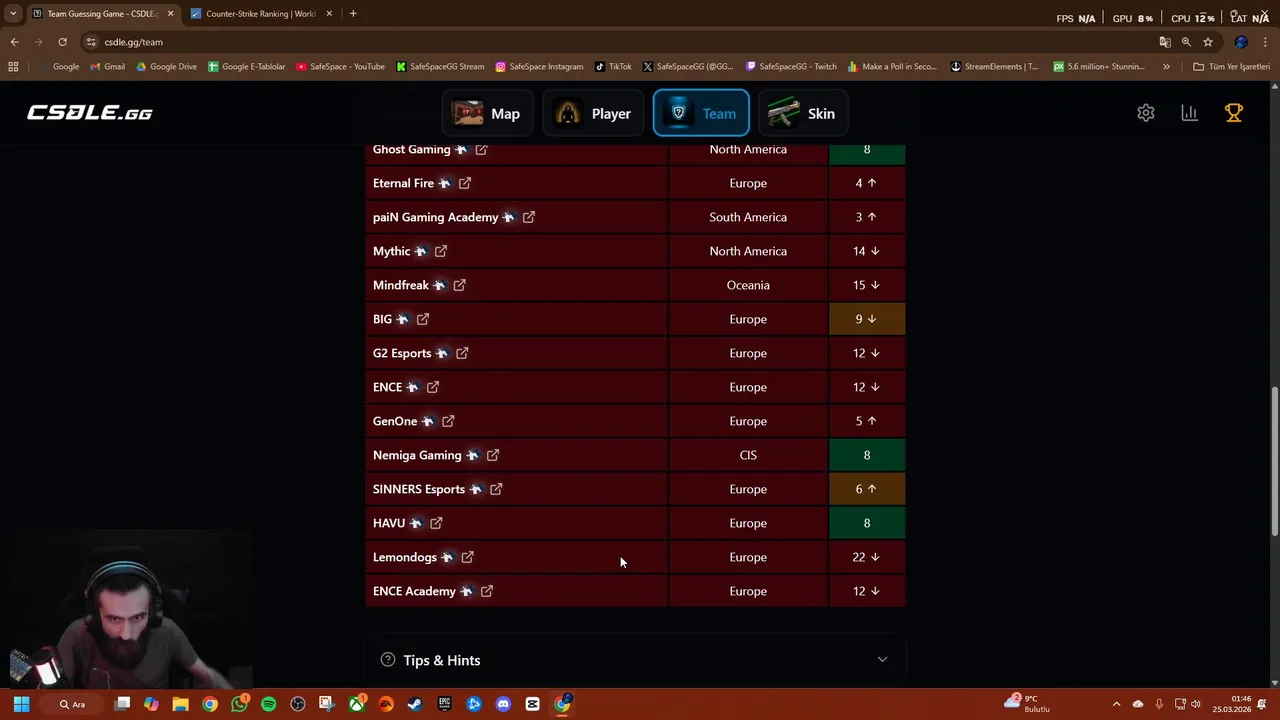Open HAVU external link icon
Viewport: 1280px width, 720px height.
click(436, 523)
